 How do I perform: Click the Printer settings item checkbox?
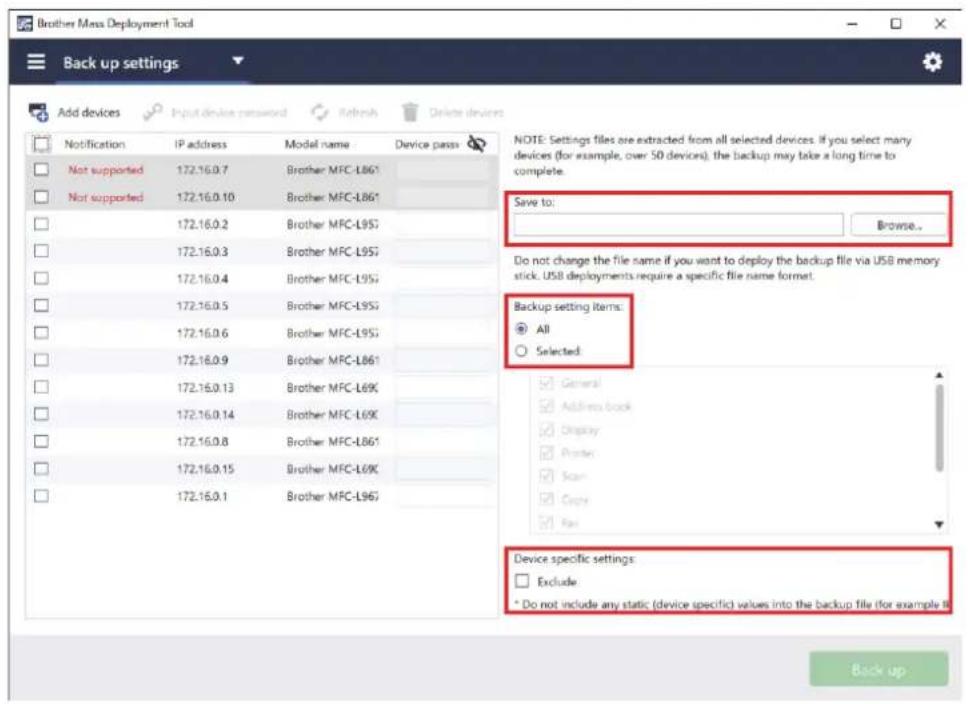click(546, 453)
